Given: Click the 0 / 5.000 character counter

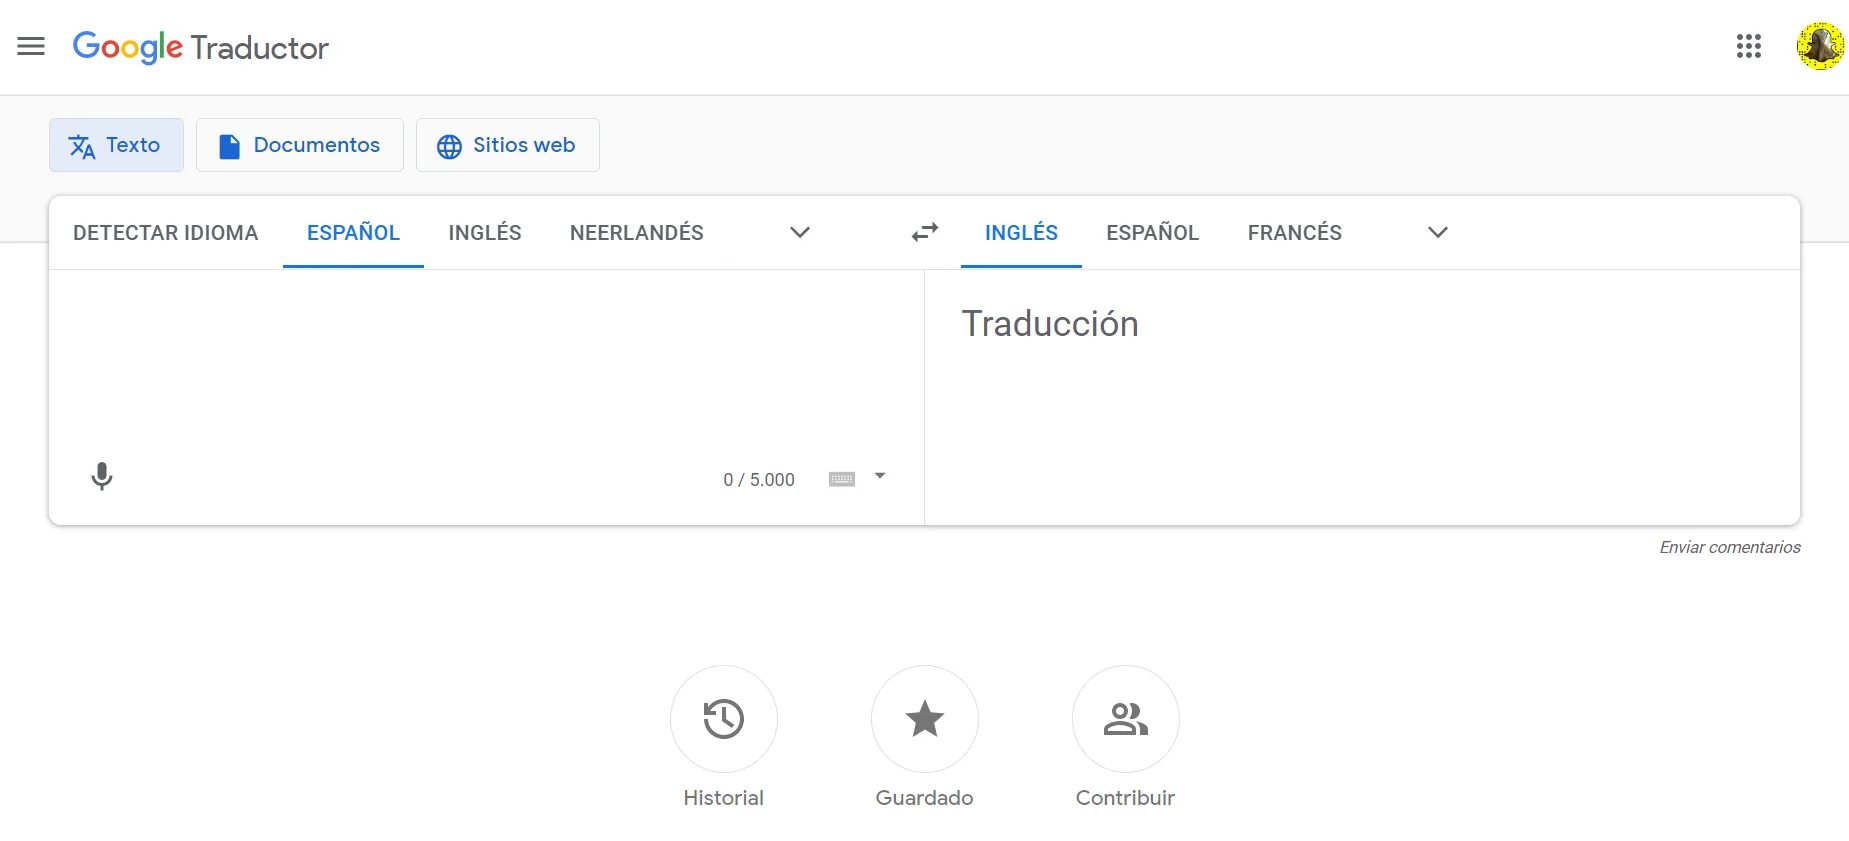Looking at the screenshot, I should (759, 480).
